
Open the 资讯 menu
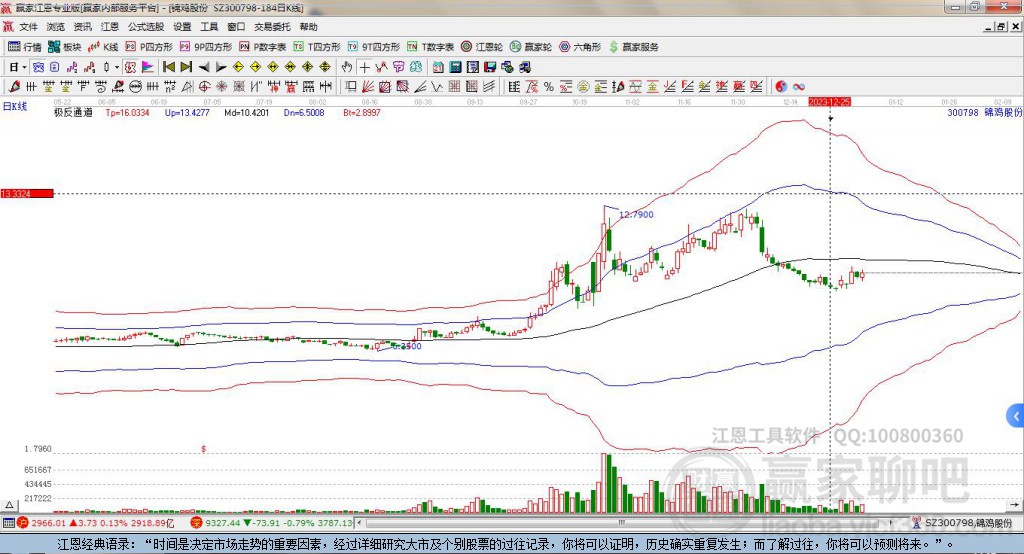(x=83, y=27)
